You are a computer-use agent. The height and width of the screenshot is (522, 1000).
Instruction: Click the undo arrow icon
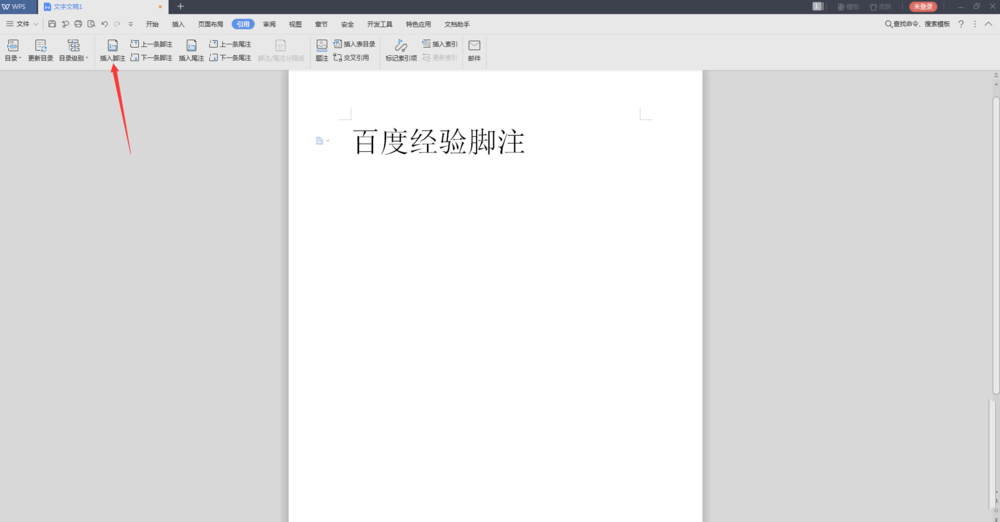coord(105,24)
